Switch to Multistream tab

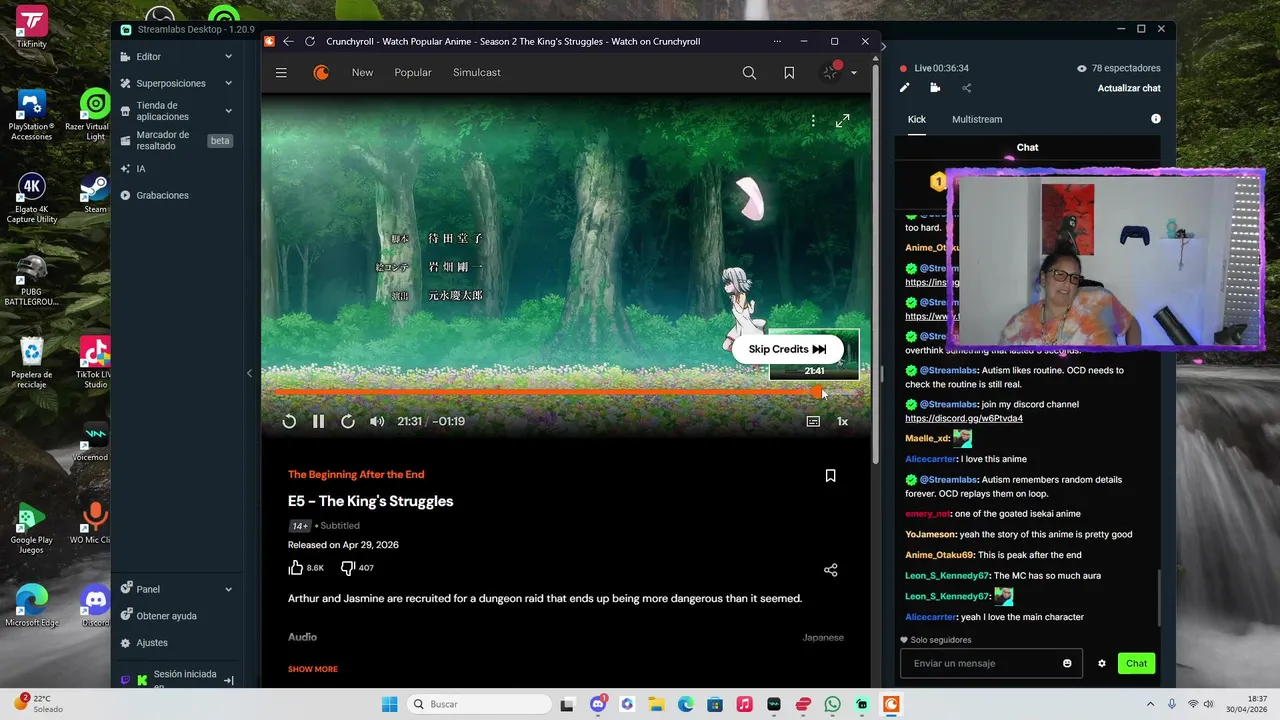977,119
